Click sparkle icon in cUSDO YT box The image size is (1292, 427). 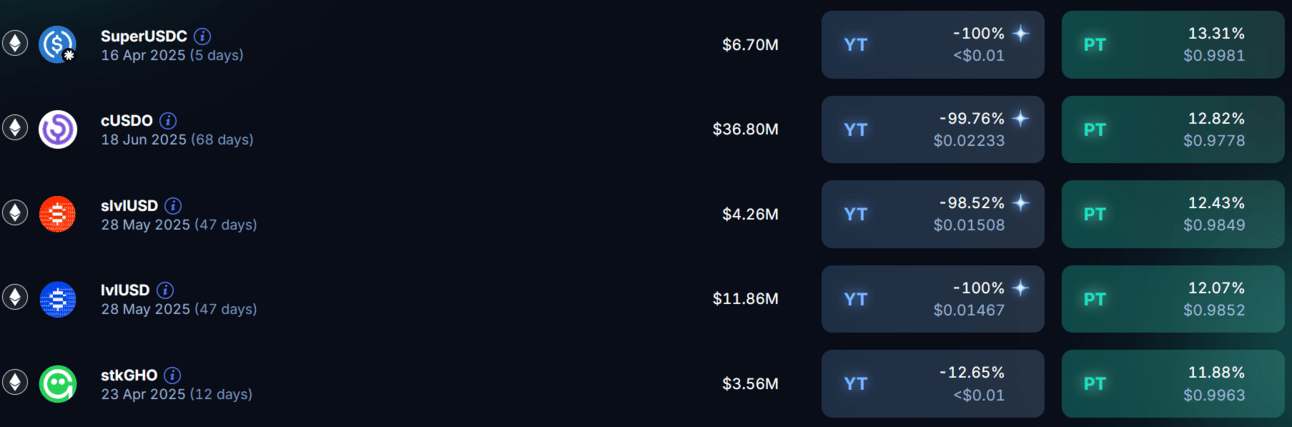1020,118
